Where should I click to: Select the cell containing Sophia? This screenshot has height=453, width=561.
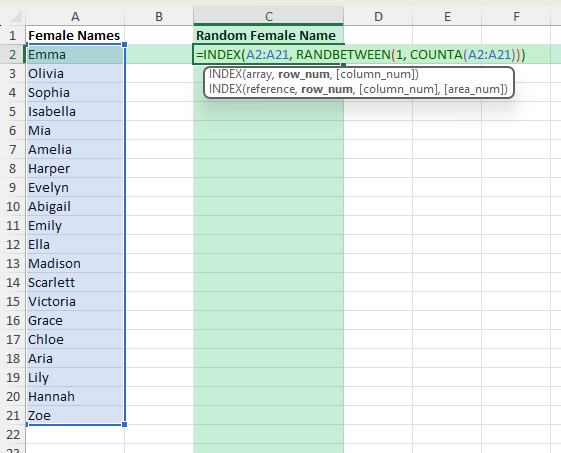(x=75, y=92)
